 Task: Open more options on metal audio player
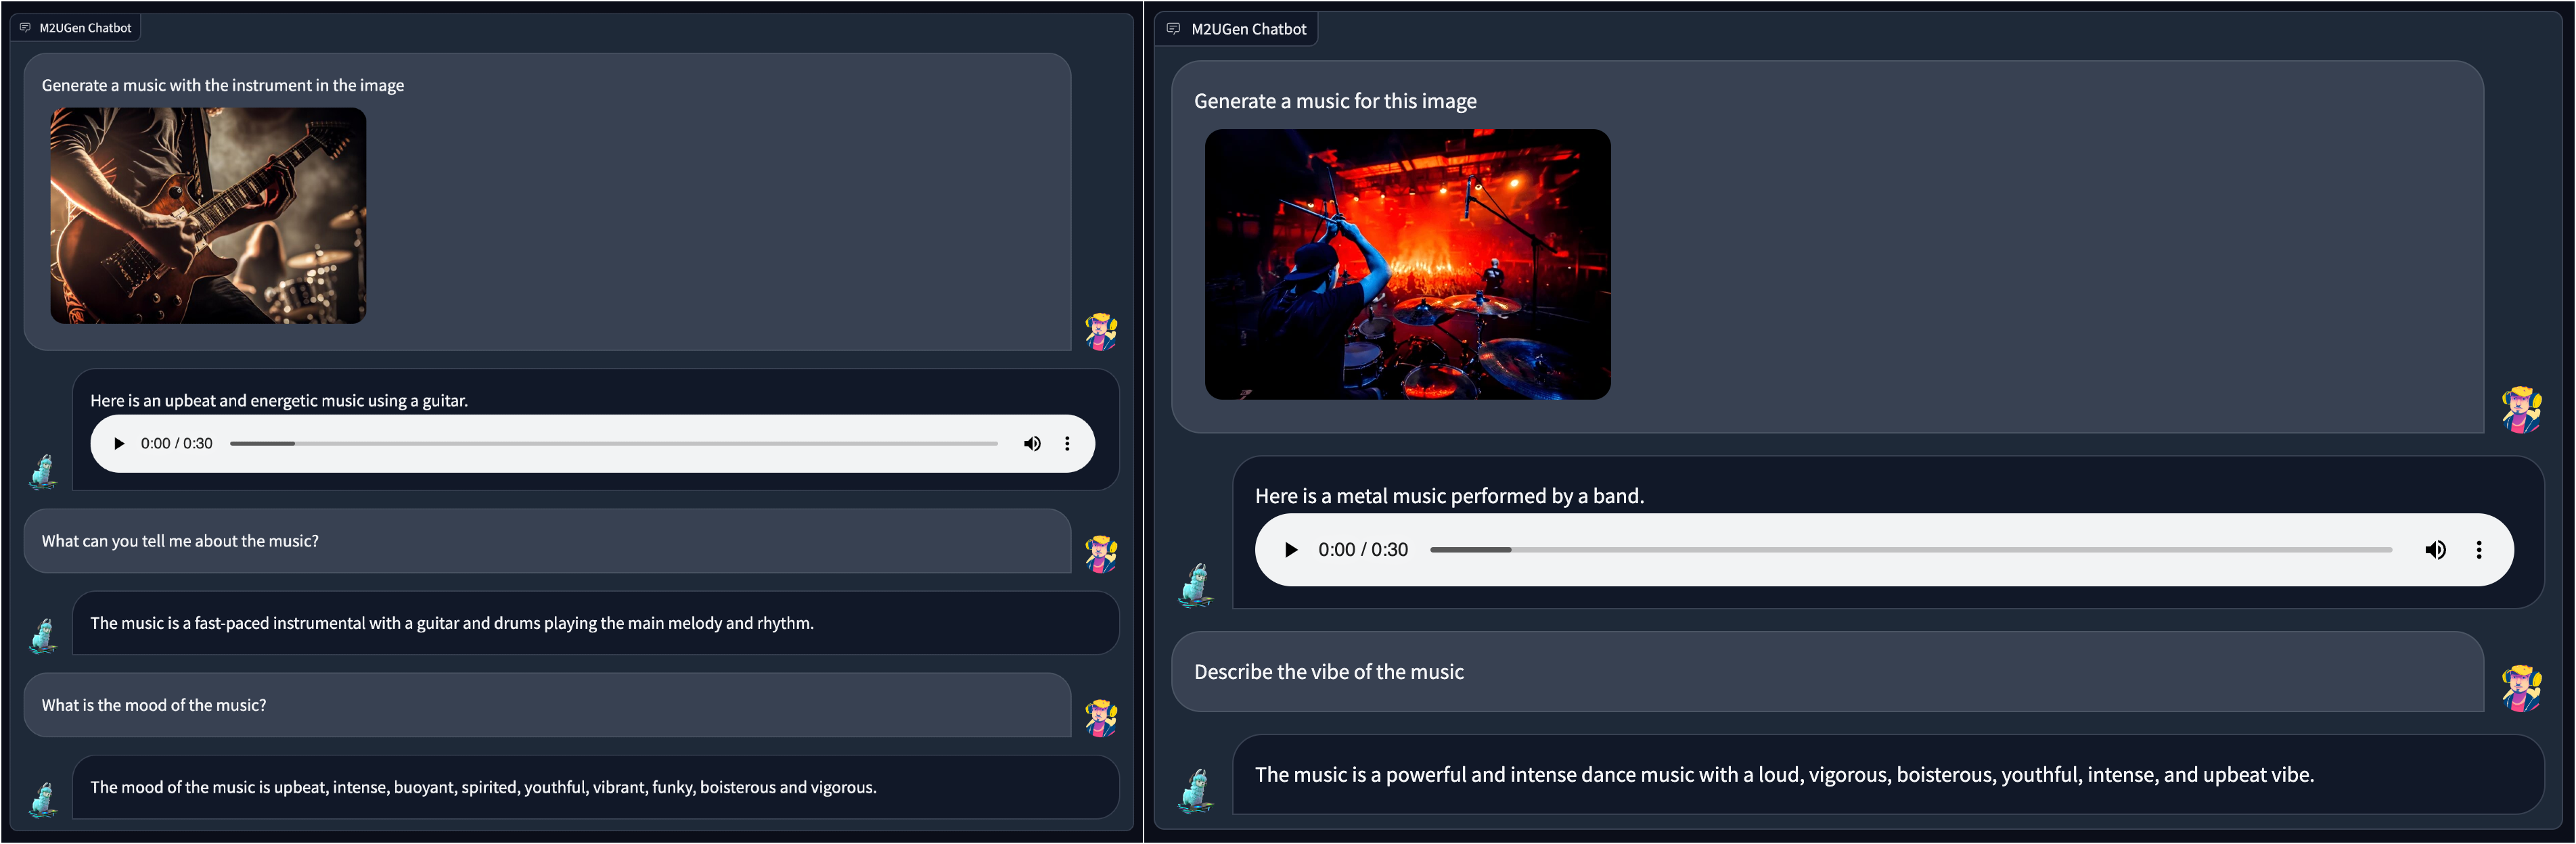(2479, 550)
